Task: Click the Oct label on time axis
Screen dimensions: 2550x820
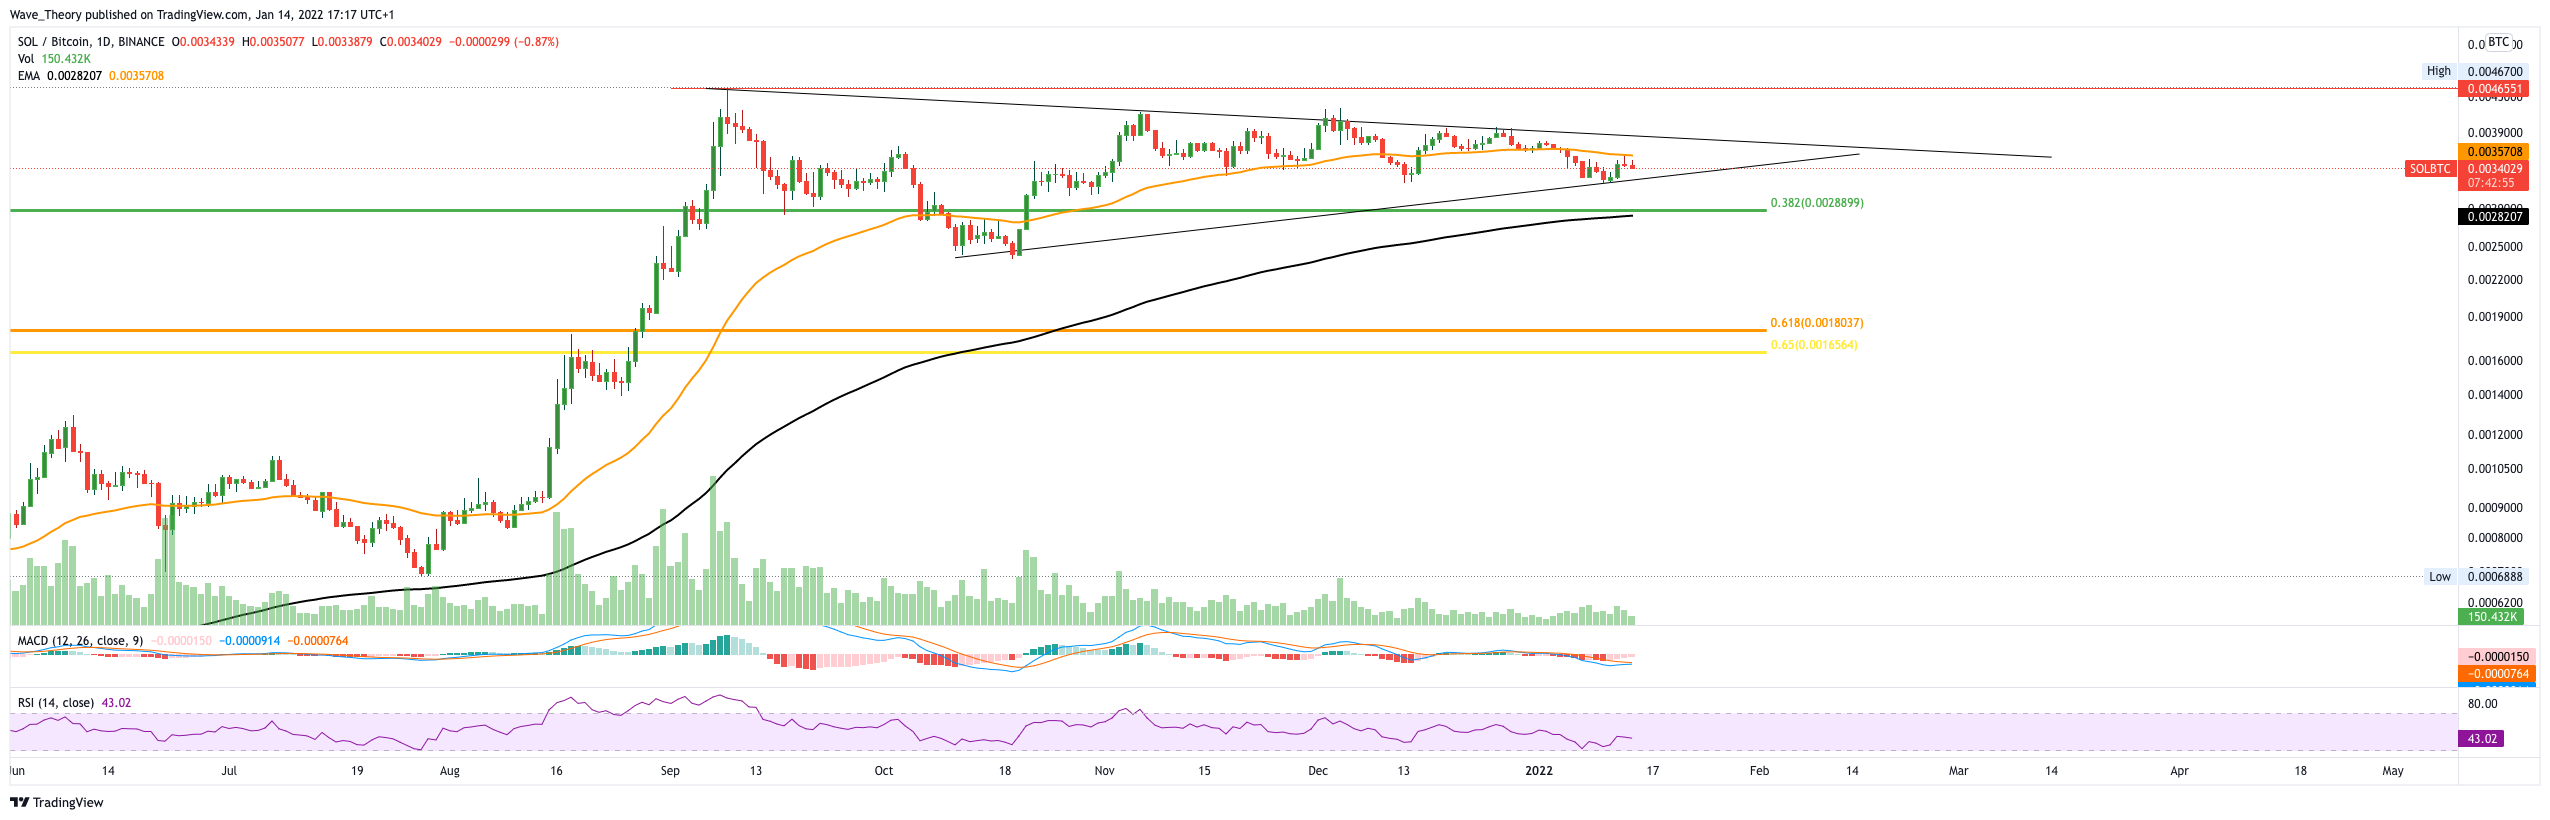Action: (x=884, y=771)
